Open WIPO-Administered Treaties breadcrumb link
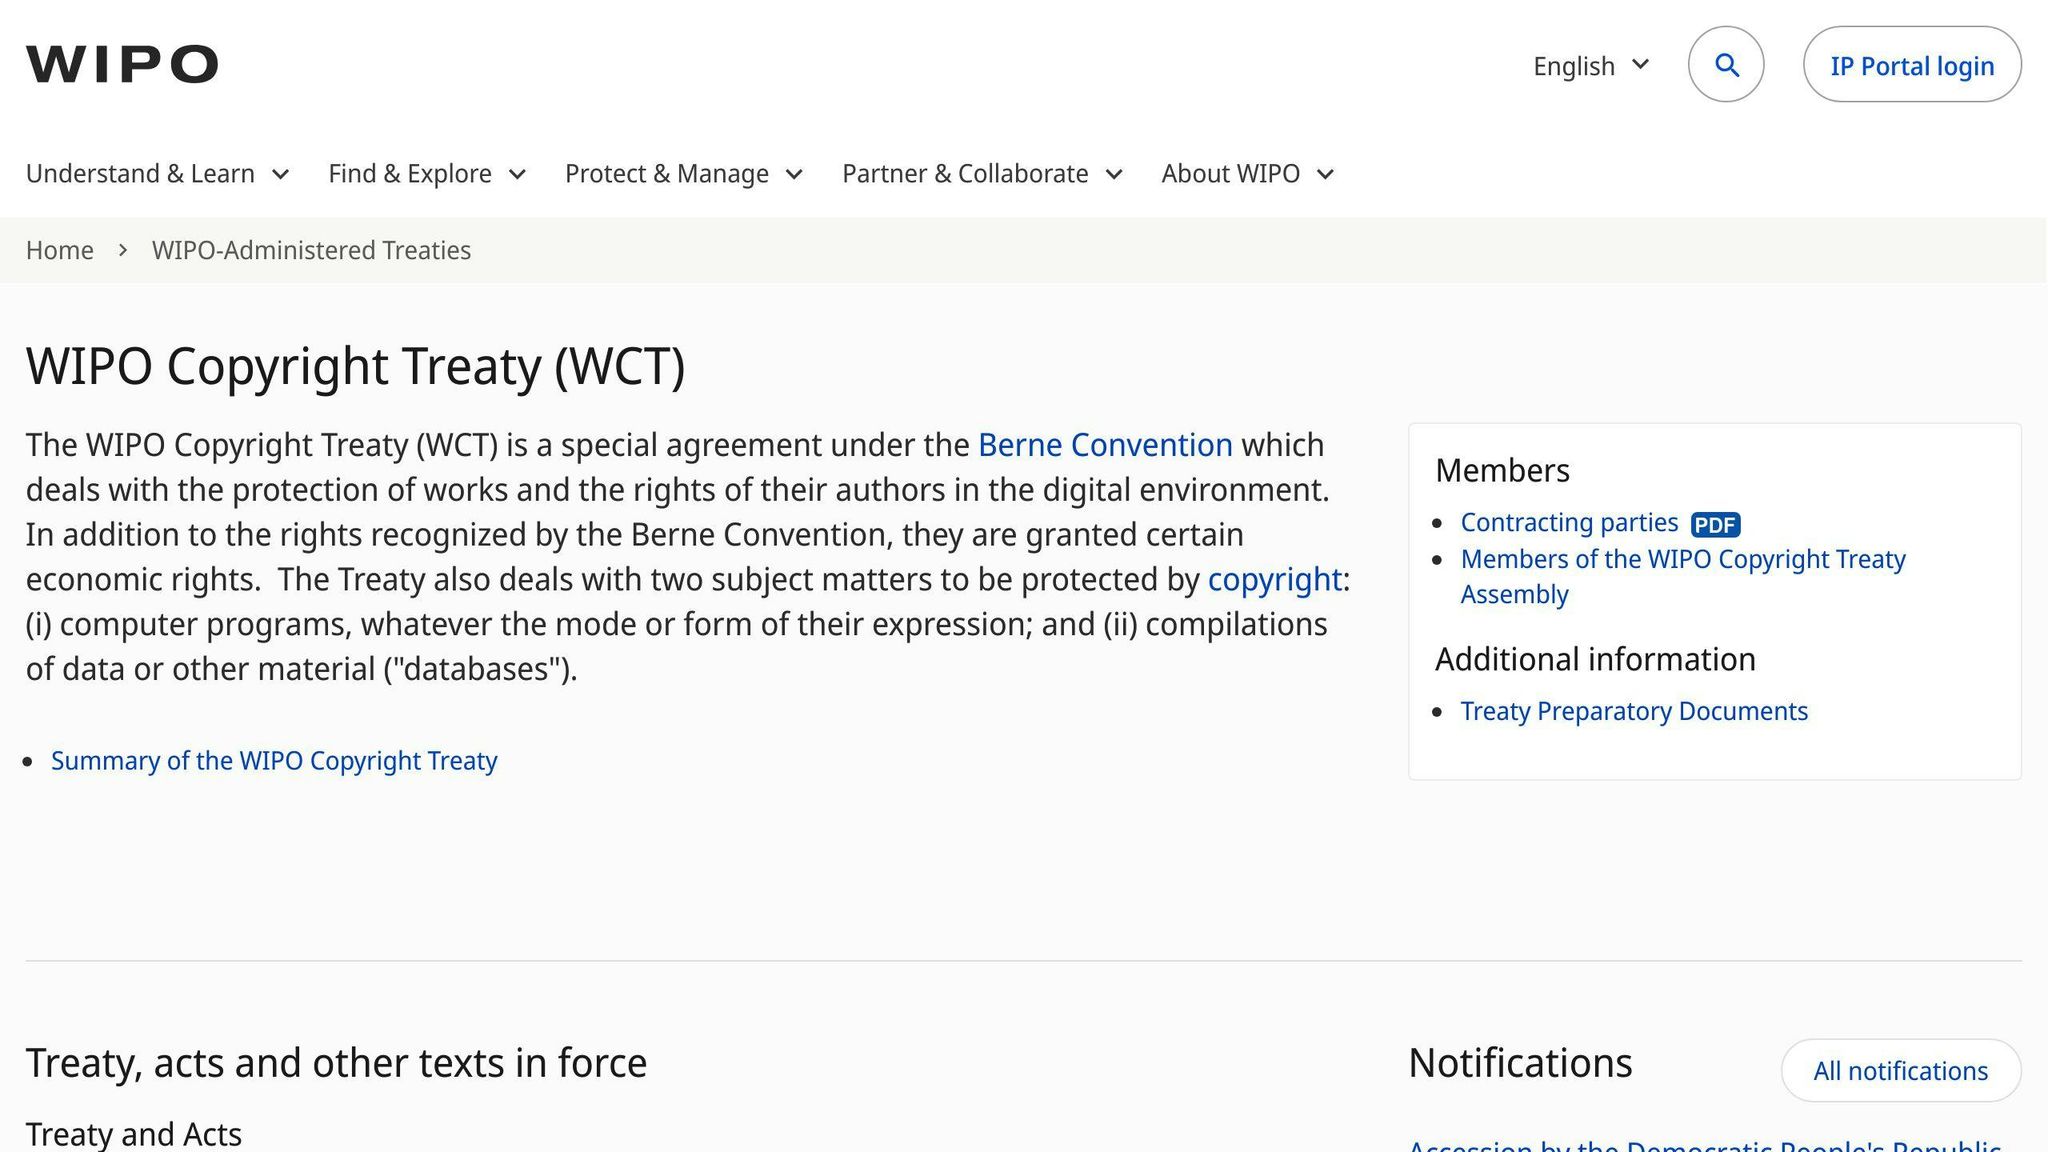This screenshot has width=2048, height=1152. coord(311,250)
